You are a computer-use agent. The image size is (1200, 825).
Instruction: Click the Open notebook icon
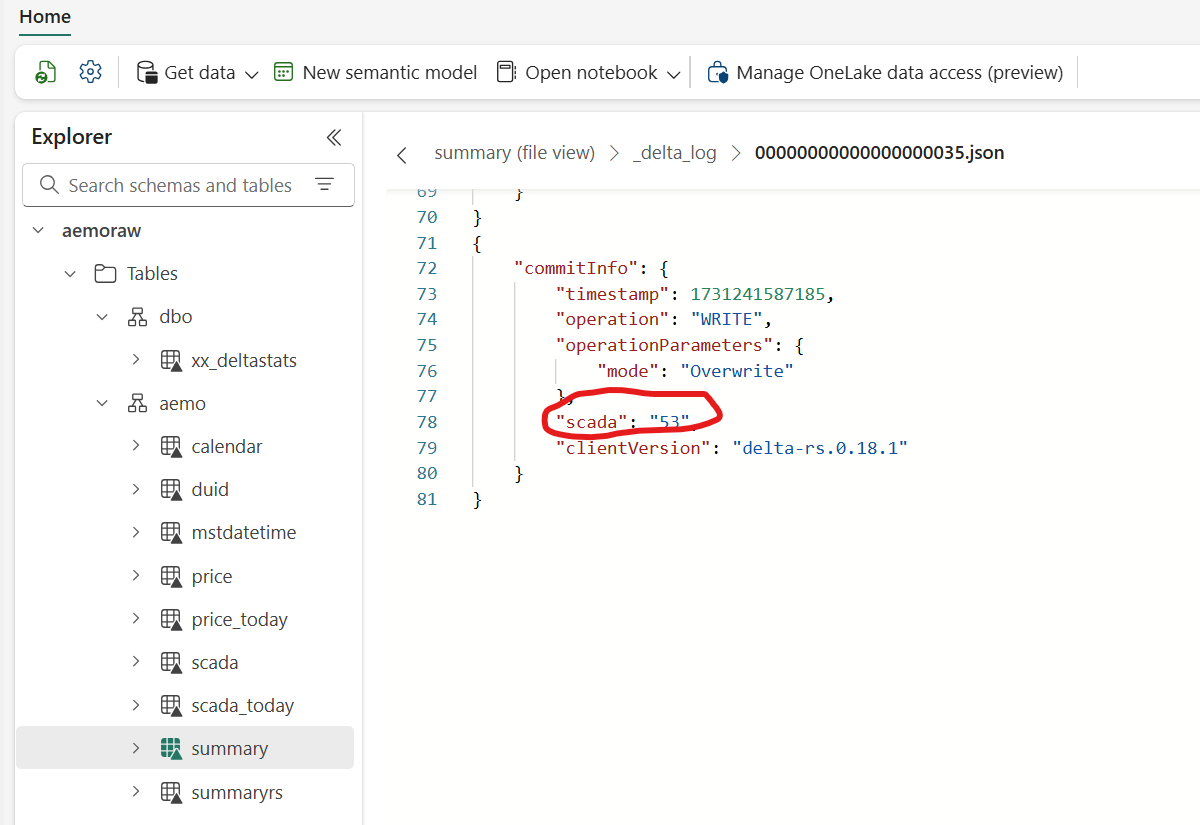click(x=506, y=72)
